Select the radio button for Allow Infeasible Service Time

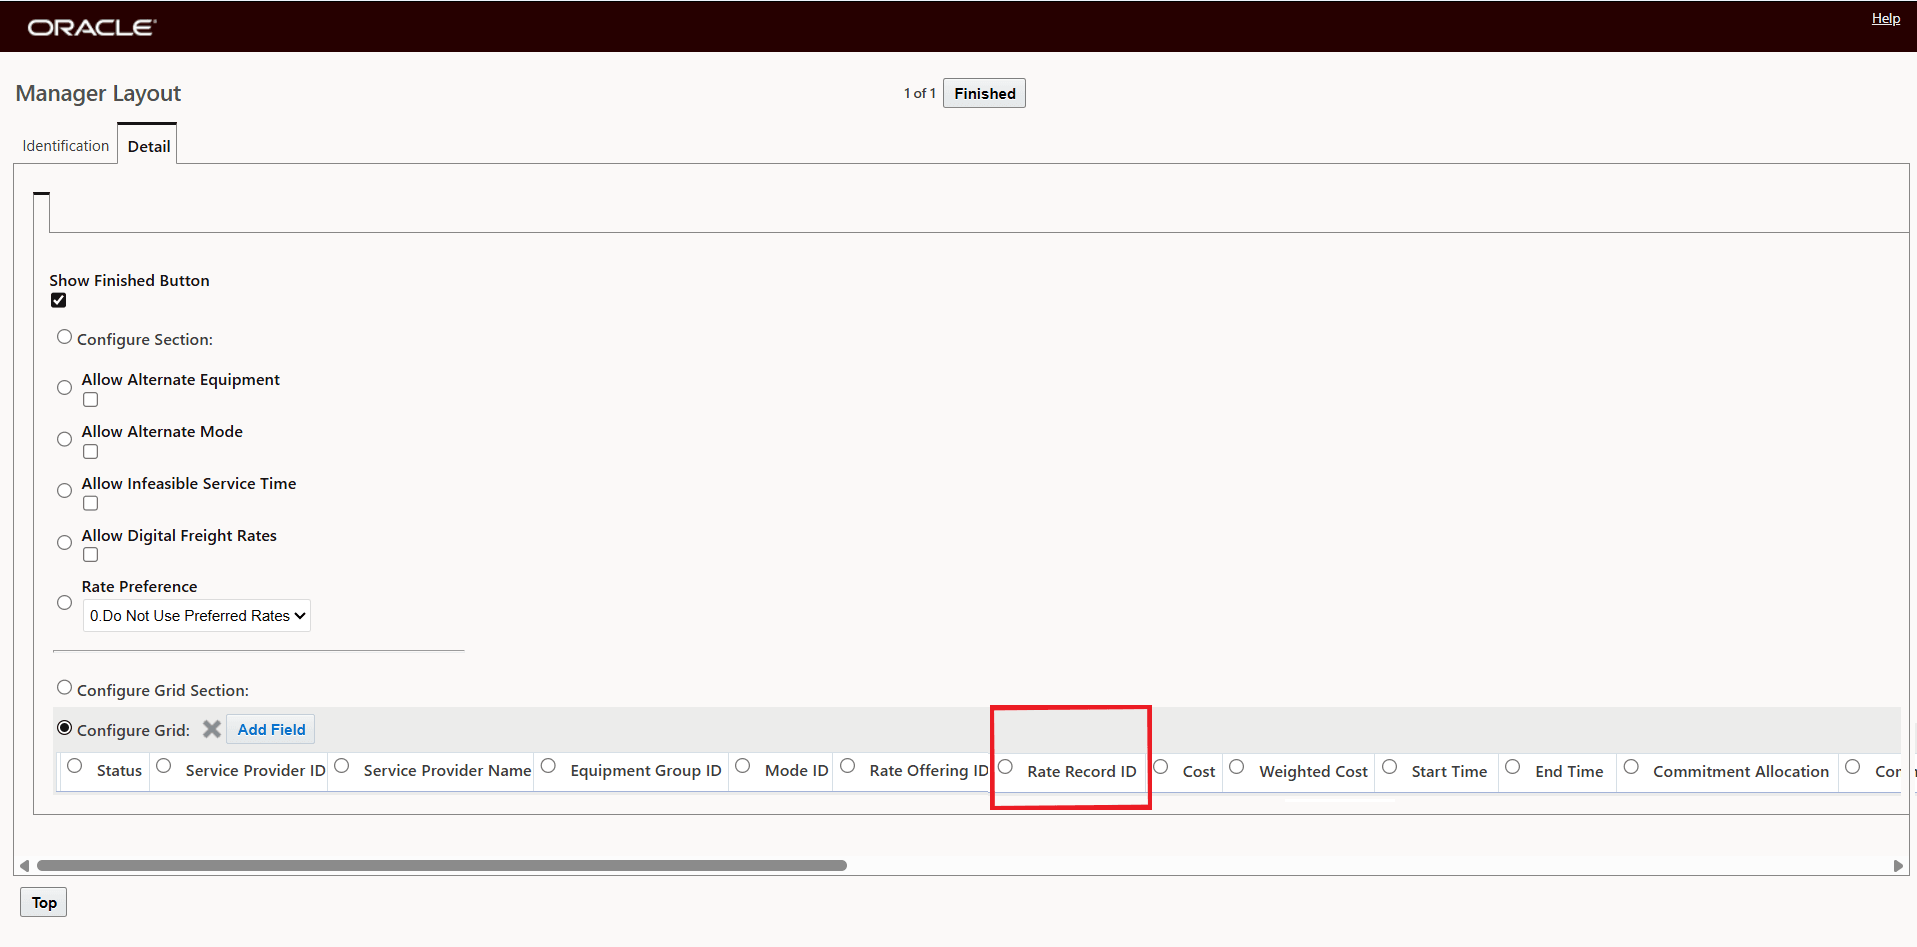[65, 491]
